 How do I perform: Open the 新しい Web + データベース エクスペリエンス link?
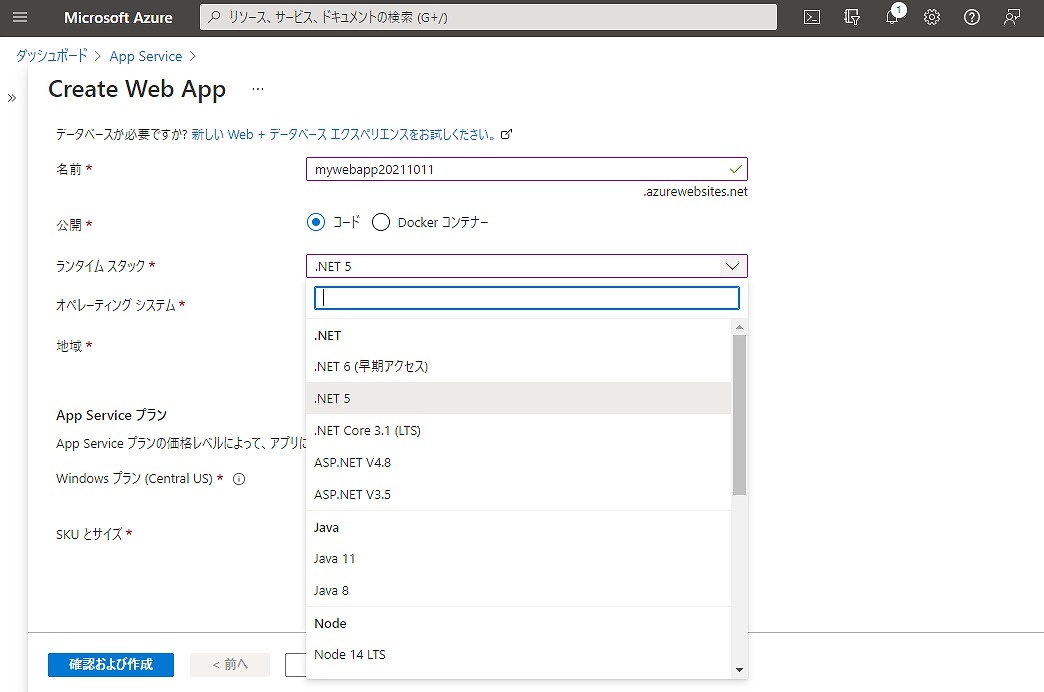click(344, 134)
